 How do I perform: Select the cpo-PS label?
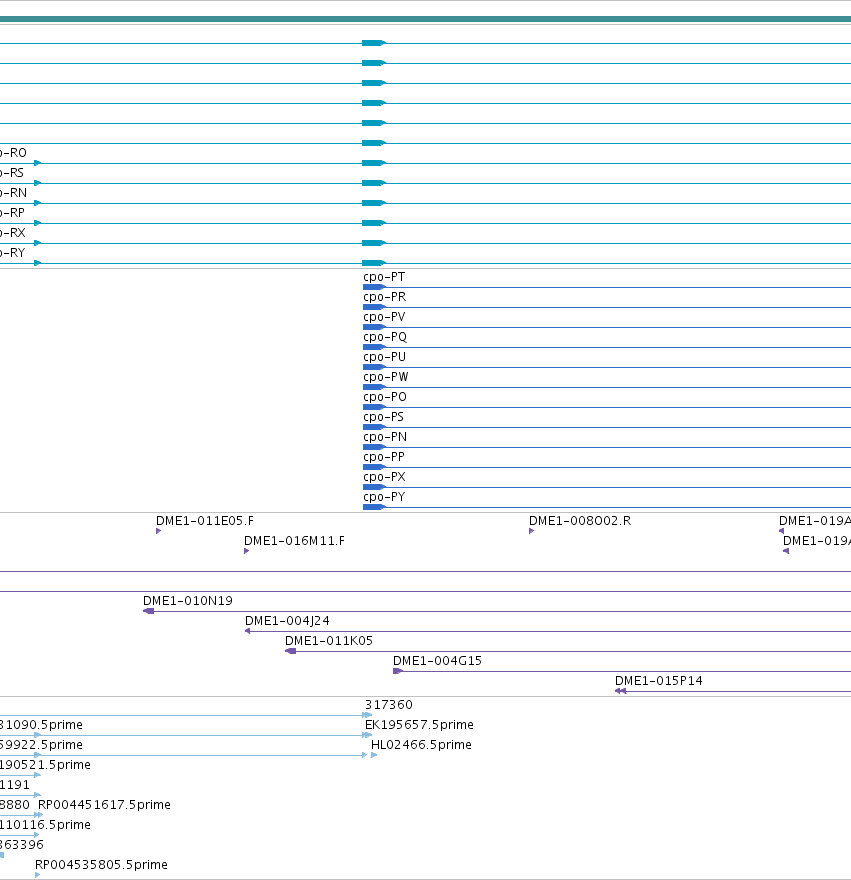coord(383,417)
